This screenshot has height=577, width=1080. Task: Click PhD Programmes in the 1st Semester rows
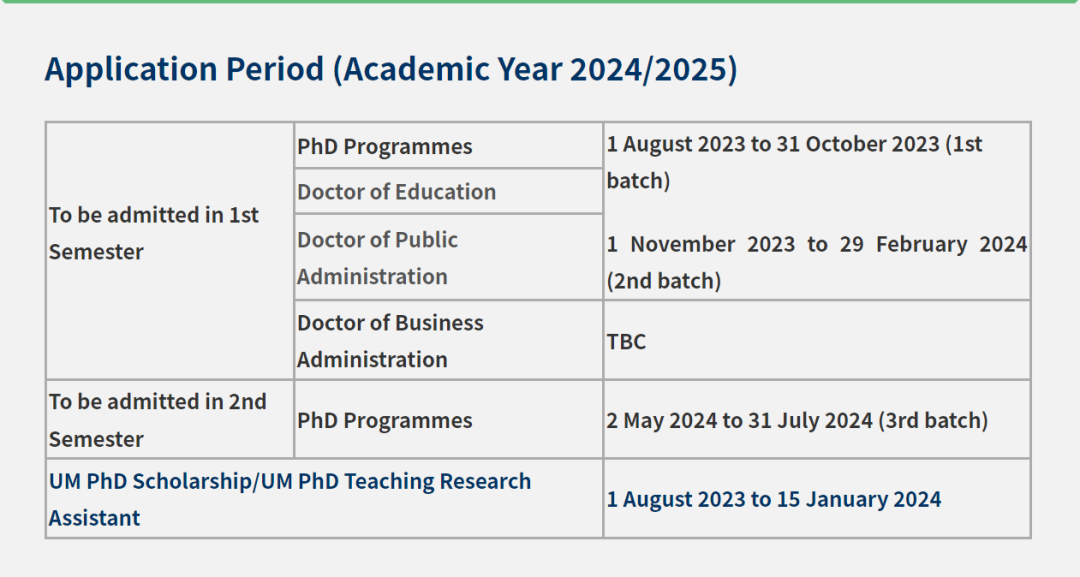point(384,146)
